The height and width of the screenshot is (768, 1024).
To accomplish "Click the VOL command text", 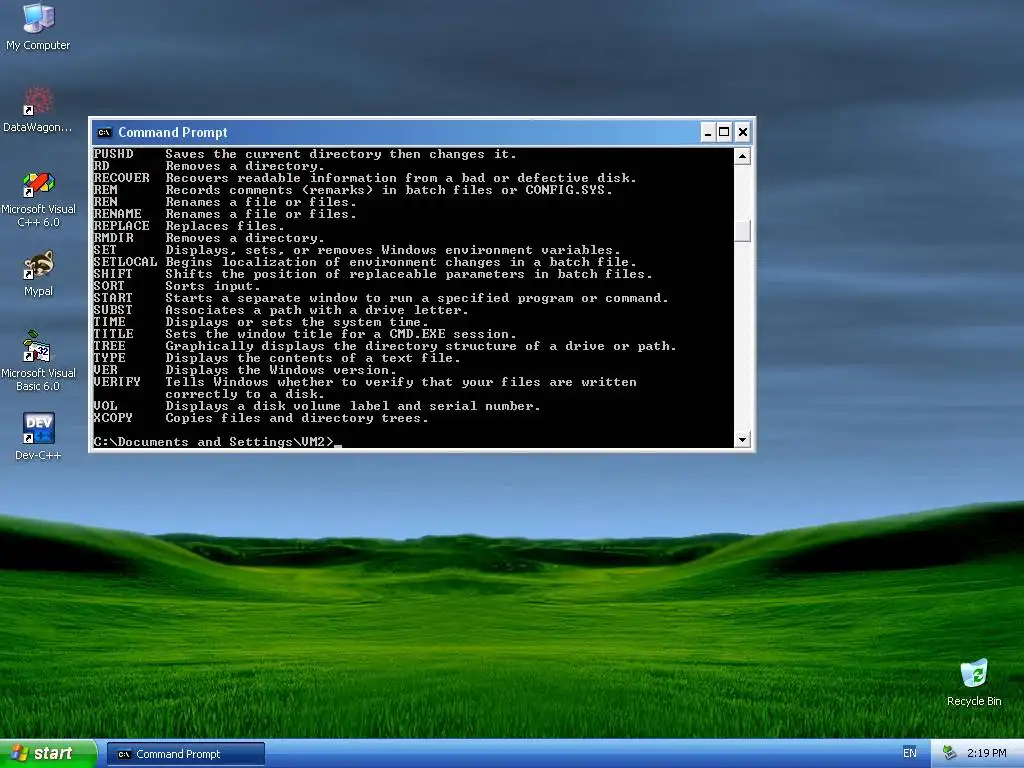I will (x=105, y=406).
